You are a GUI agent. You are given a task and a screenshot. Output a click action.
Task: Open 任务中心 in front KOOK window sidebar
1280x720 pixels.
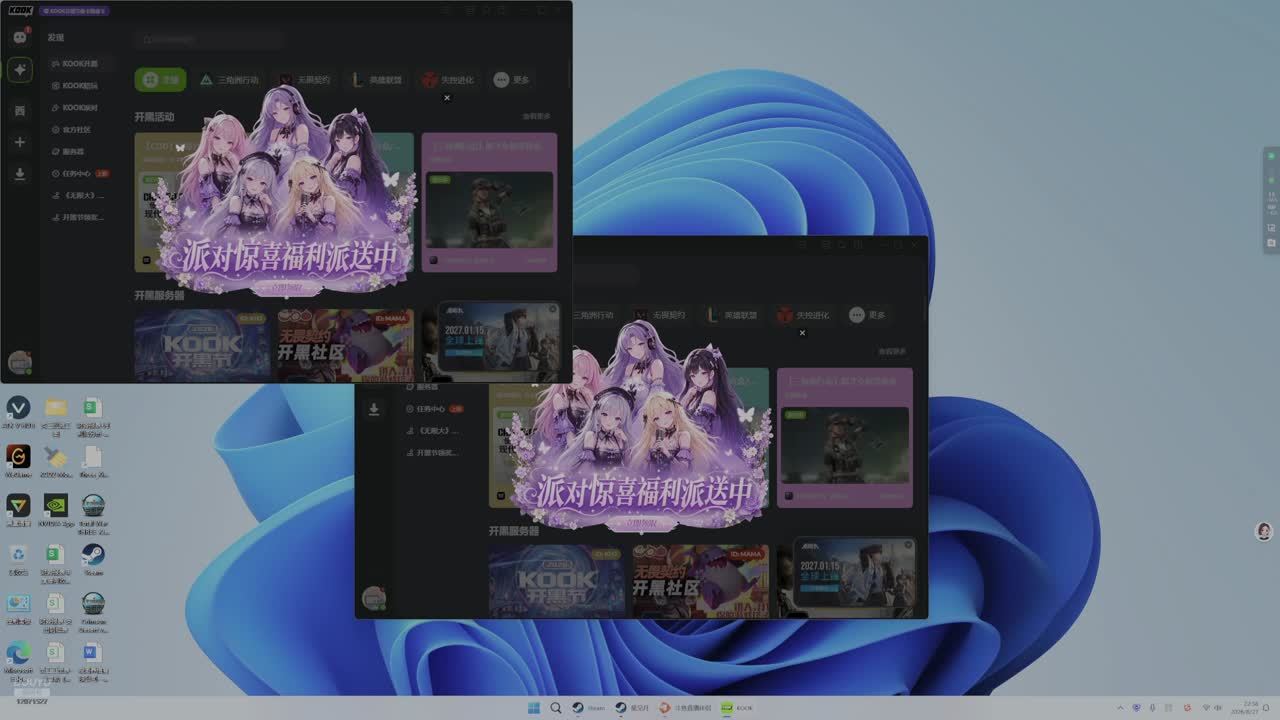[79, 174]
